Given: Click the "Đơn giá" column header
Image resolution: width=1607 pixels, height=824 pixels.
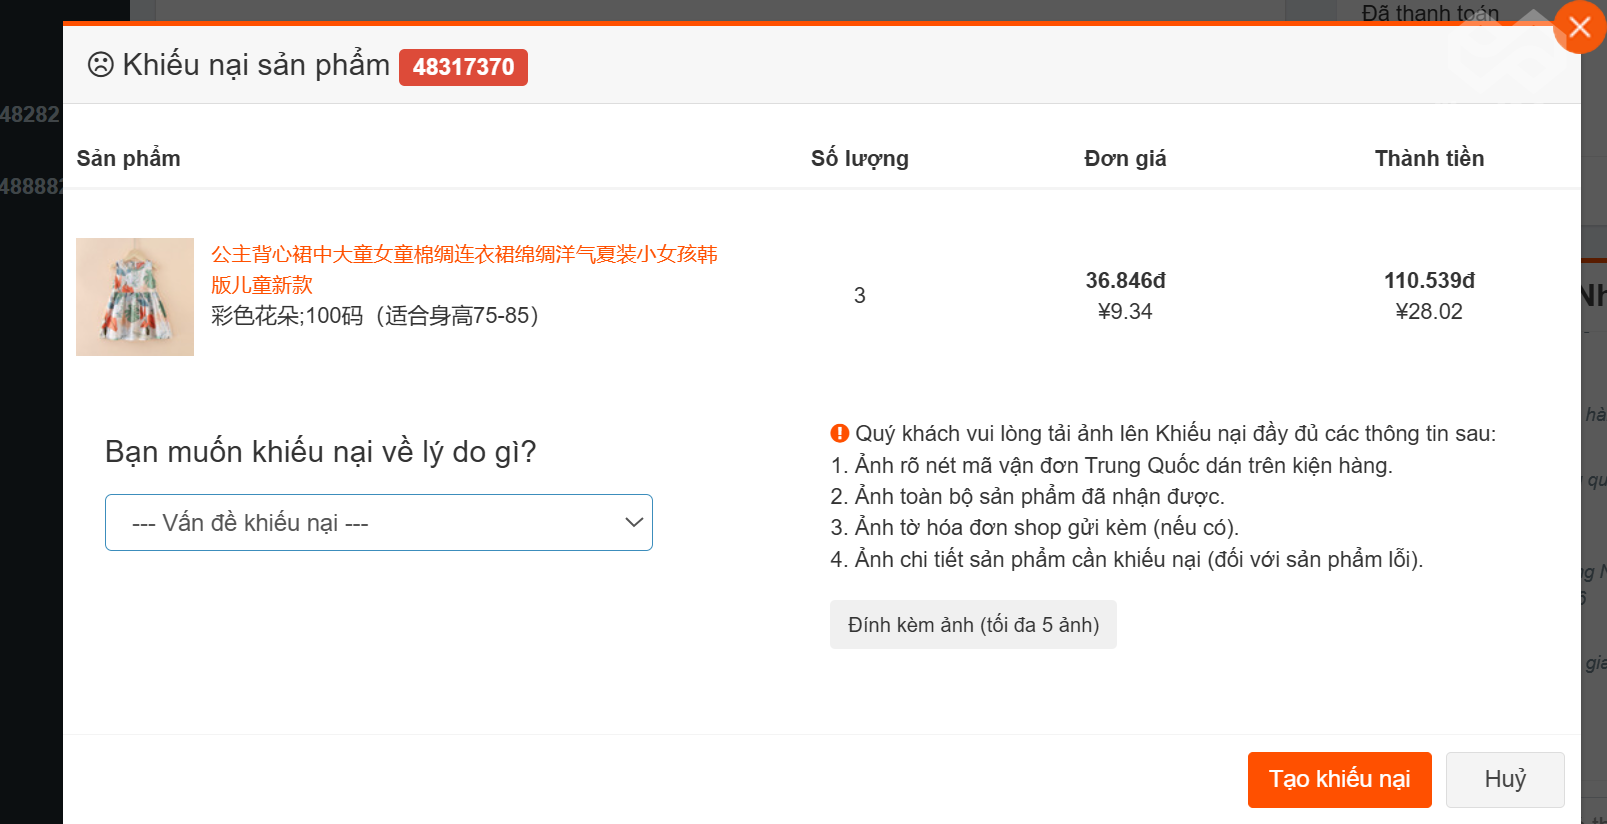Looking at the screenshot, I should click(x=1125, y=158).
